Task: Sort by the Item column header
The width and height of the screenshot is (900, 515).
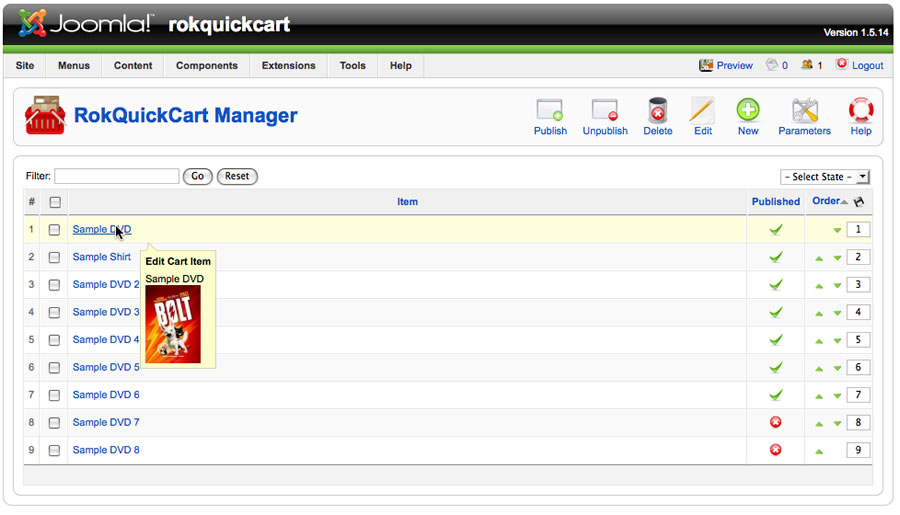Action: [407, 202]
